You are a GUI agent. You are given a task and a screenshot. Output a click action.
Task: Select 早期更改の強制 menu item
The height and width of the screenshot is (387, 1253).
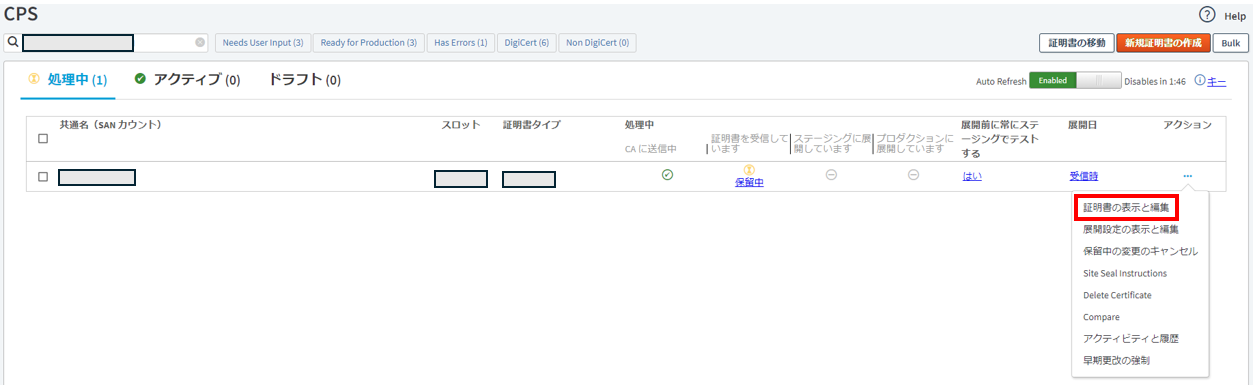point(1116,360)
